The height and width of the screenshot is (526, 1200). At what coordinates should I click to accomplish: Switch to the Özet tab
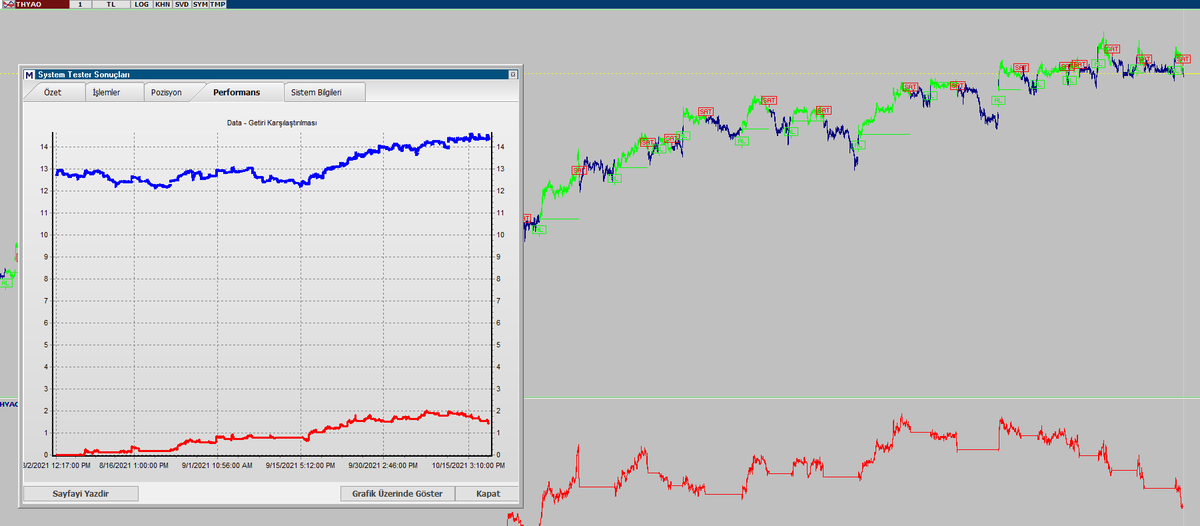point(52,92)
